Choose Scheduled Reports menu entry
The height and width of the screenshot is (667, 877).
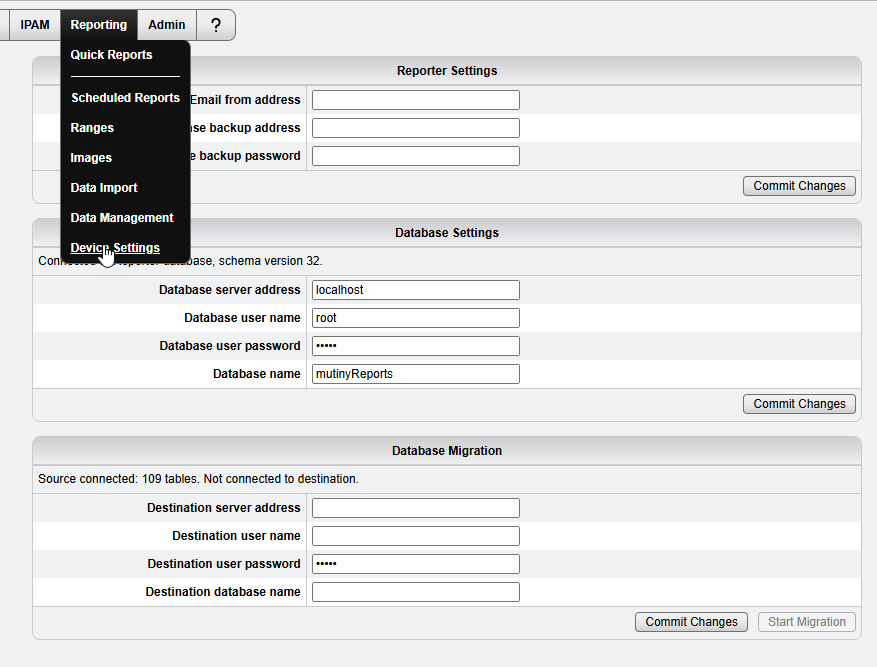pyautogui.click(x=125, y=98)
